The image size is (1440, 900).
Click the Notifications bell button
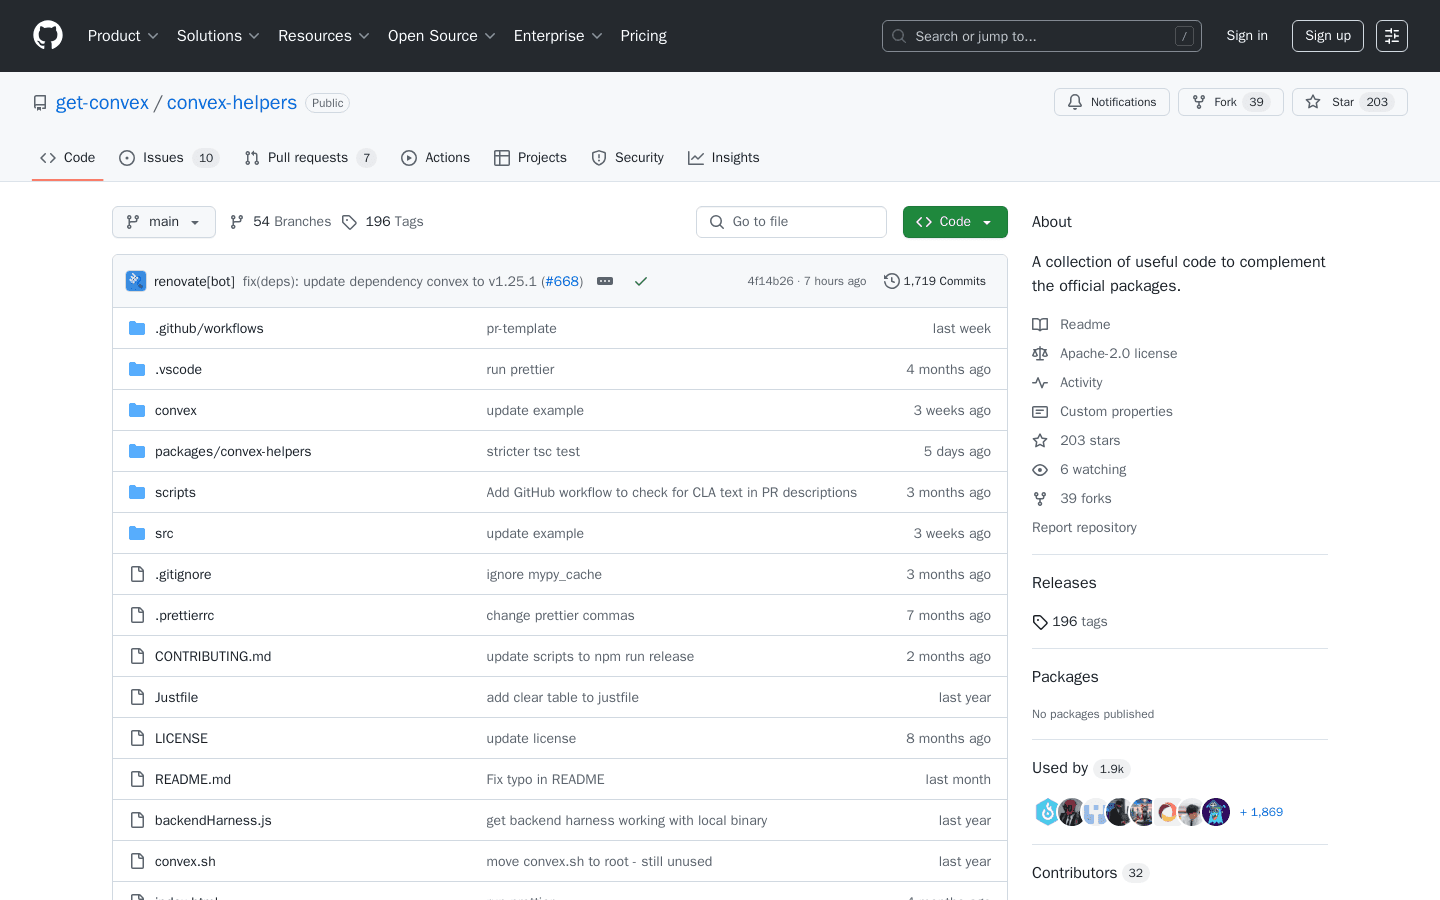[x=1111, y=102]
